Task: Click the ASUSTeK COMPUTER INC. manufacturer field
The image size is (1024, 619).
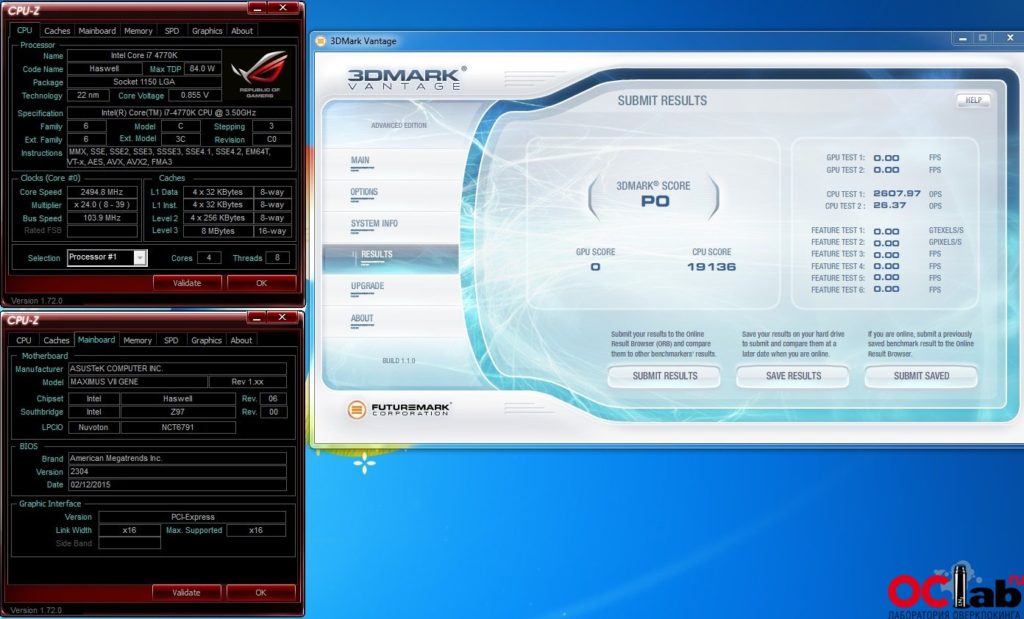Action: 177,369
